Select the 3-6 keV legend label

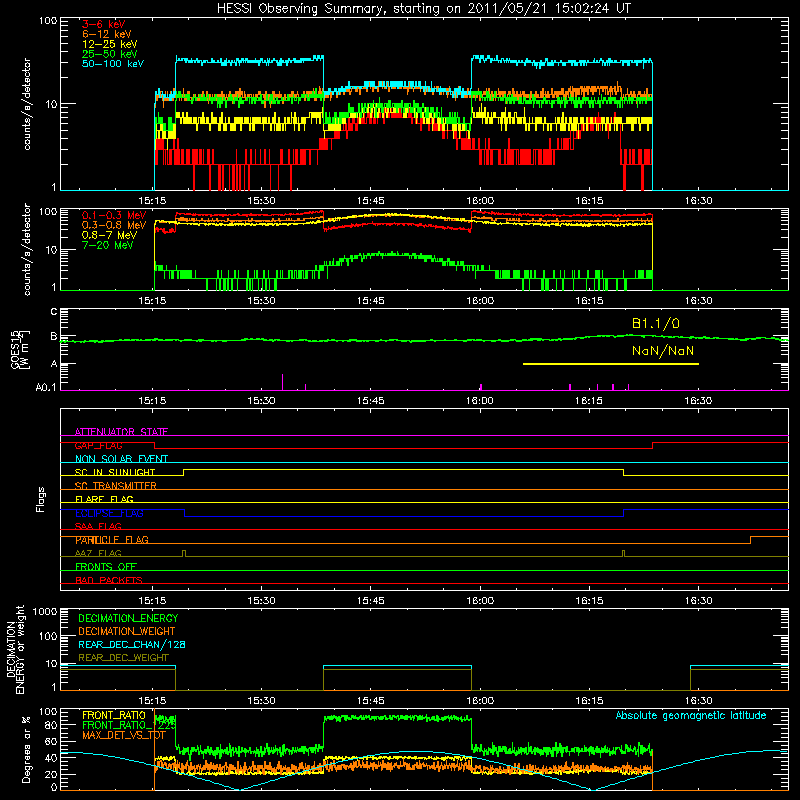pos(104,24)
